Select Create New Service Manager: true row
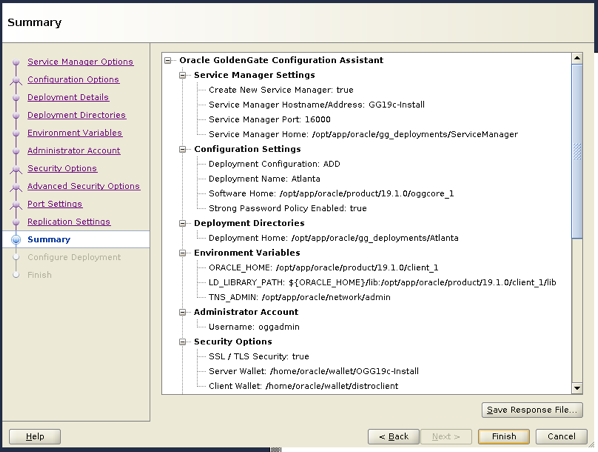This screenshot has height=452, width=598. tap(281, 90)
